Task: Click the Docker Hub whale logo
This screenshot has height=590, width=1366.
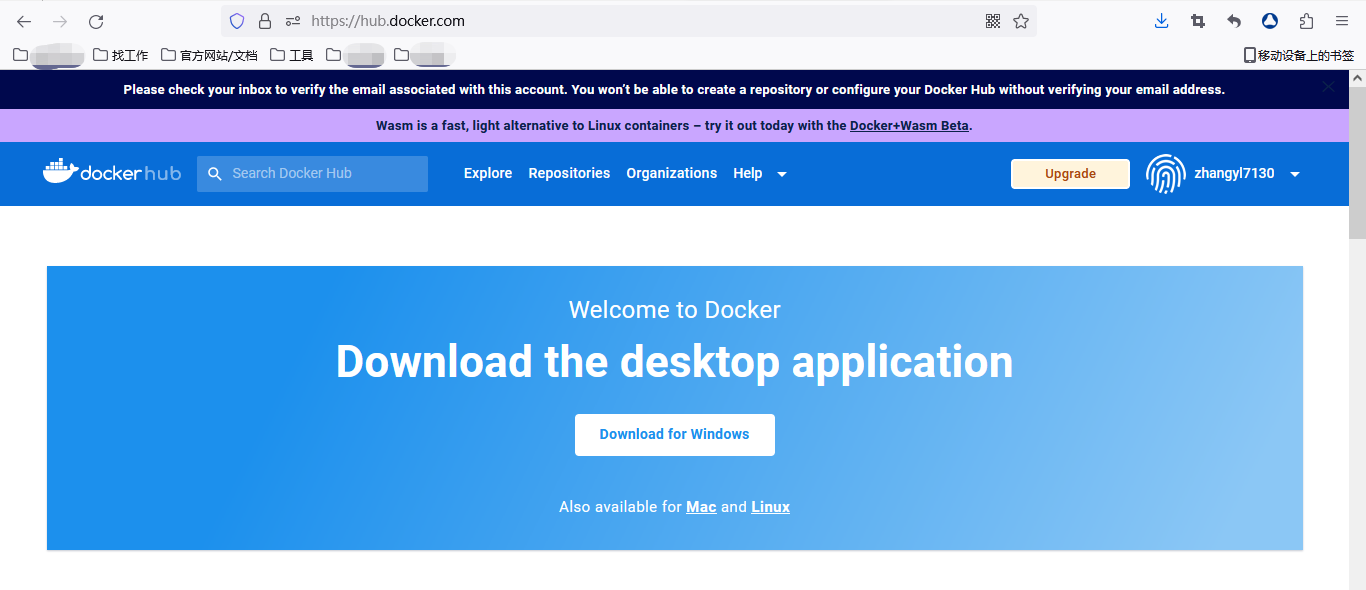Action: coord(112,172)
